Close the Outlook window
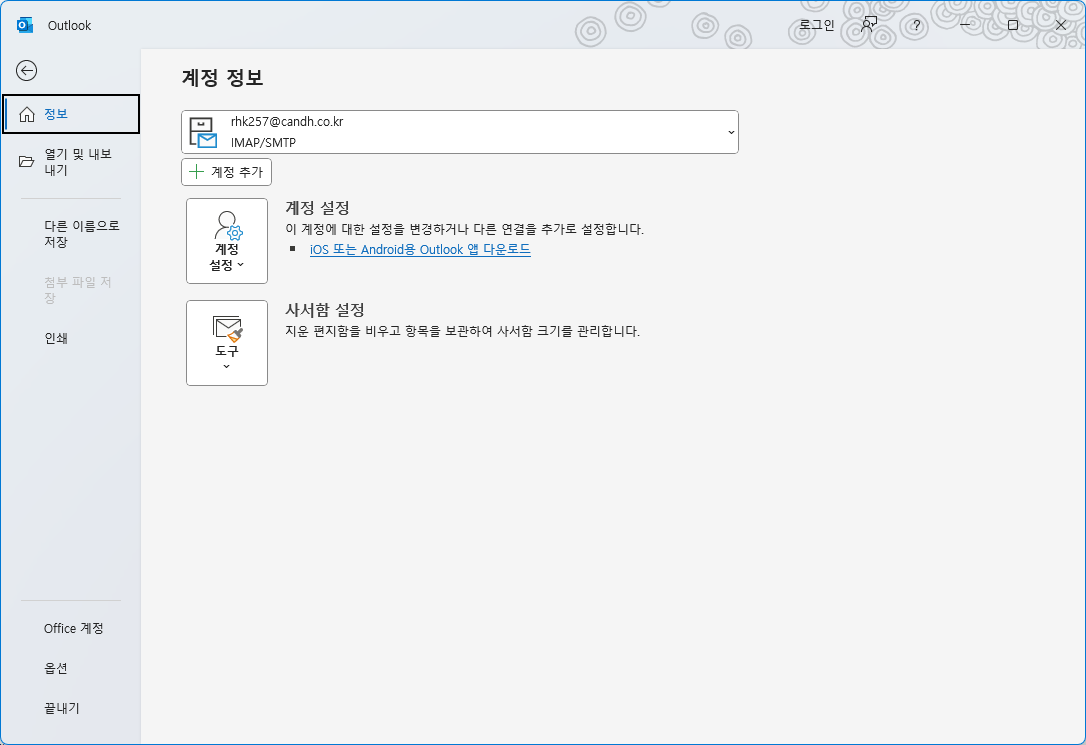This screenshot has width=1086, height=745. (1060, 25)
